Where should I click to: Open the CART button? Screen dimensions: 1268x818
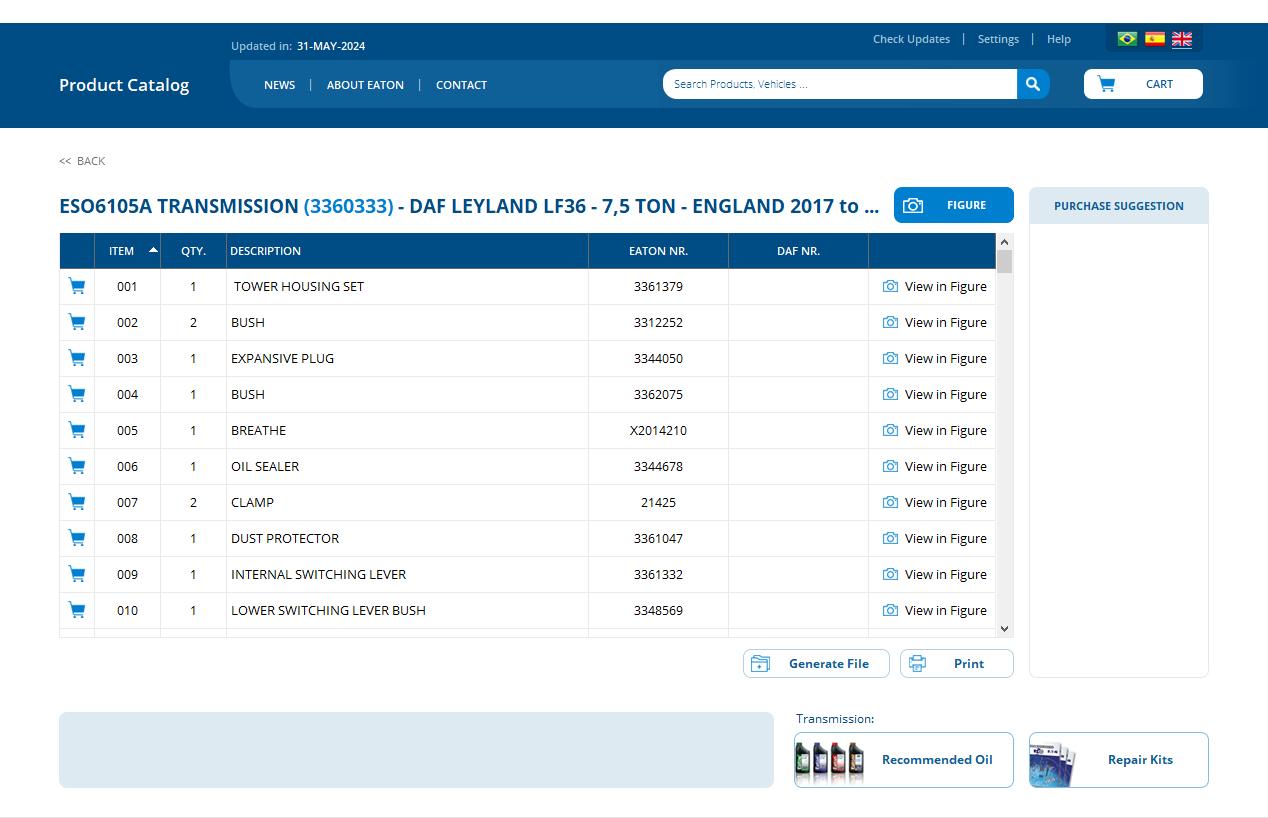click(x=1143, y=84)
